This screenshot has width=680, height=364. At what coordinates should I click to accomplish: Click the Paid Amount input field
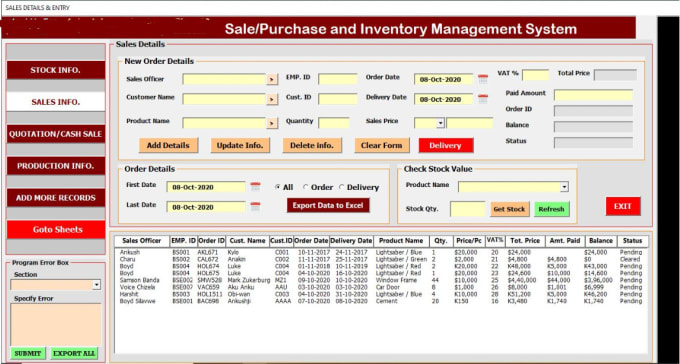click(593, 95)
